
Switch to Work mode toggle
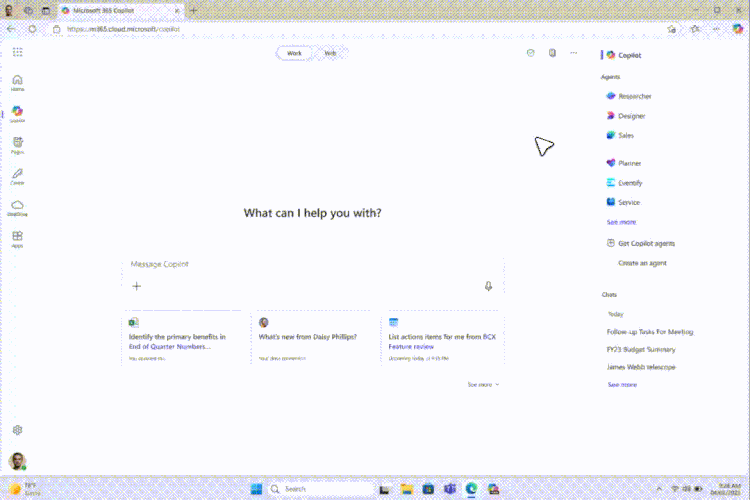point(294,53)
